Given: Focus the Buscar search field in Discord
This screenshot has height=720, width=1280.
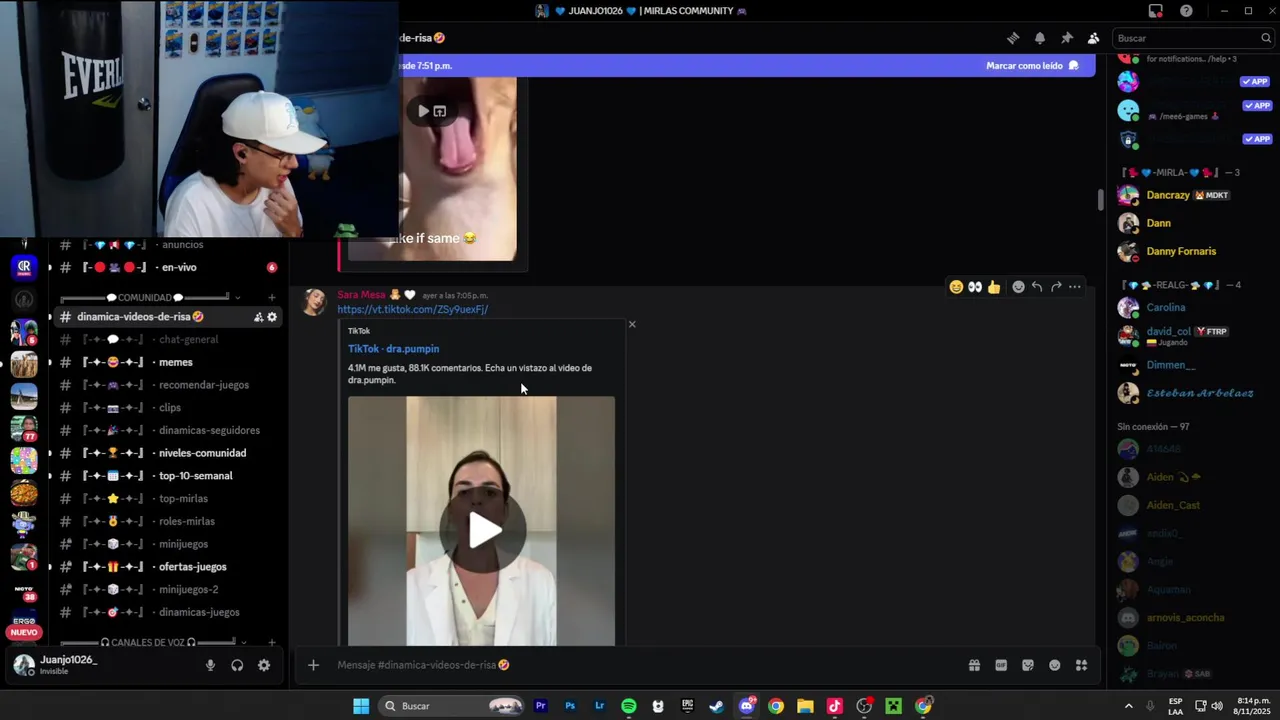Looking at the screenshot, I should click(x=1194, y=38).
